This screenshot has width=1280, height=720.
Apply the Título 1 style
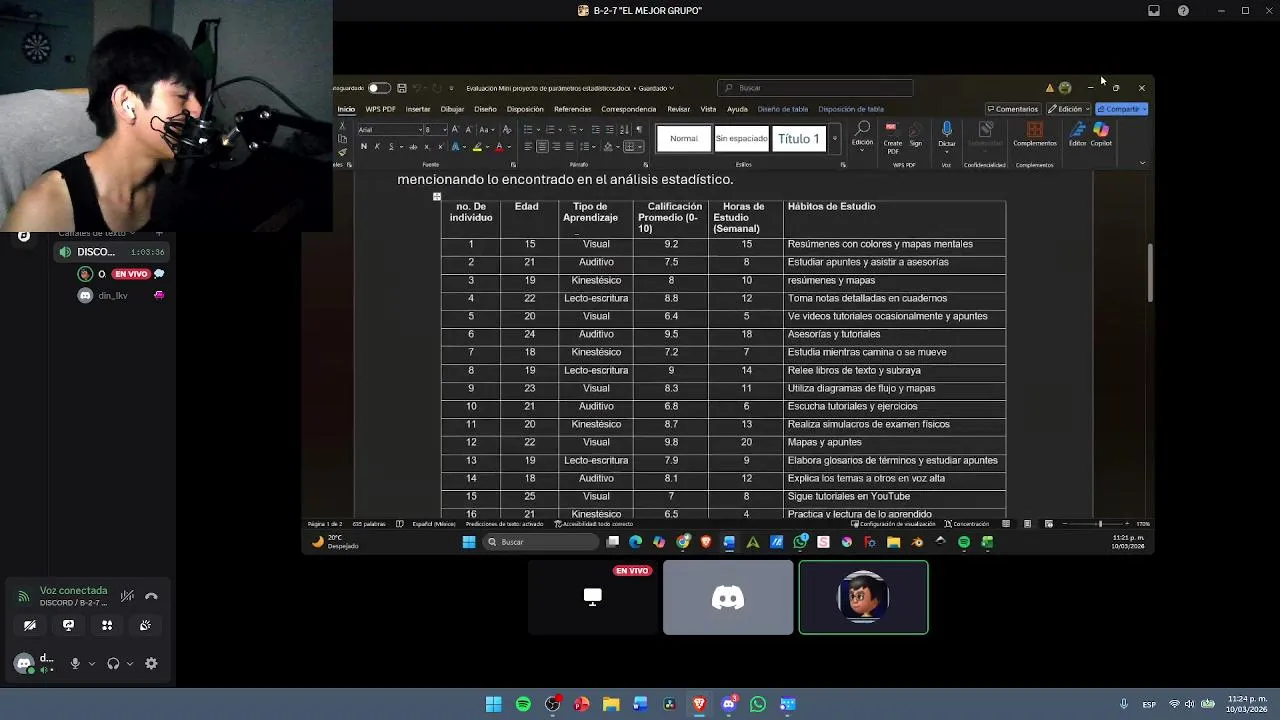pos(799,139)
